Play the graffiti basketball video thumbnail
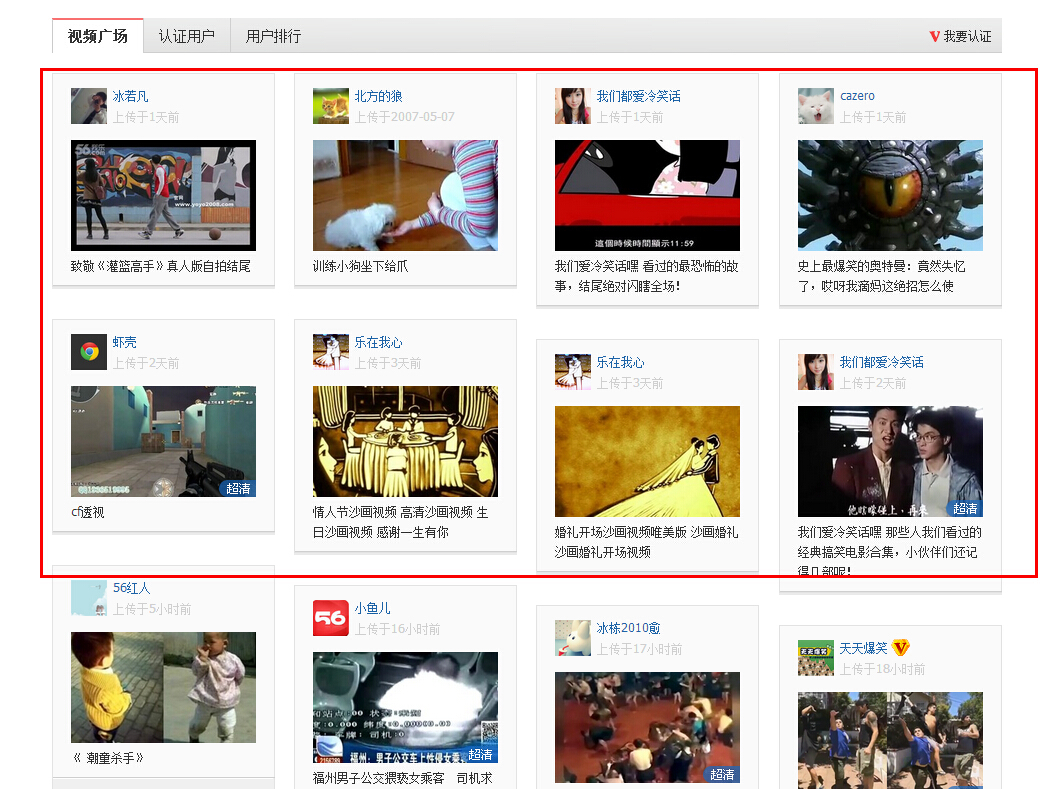Screen dimensions: 1060x789 click(x=163, y=195)
